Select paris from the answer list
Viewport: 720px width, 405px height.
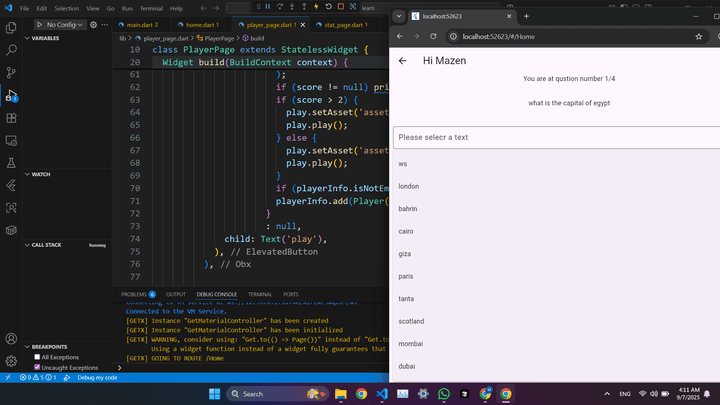406,276
